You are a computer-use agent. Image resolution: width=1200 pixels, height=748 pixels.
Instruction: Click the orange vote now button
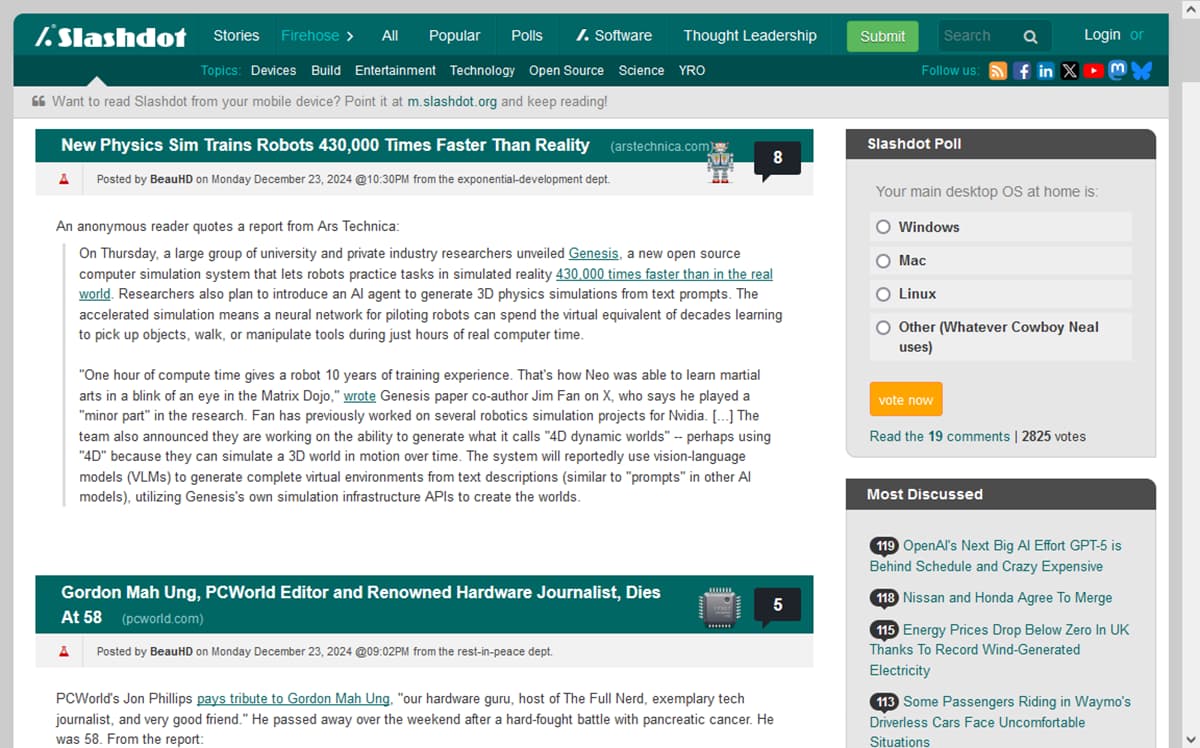906,400
